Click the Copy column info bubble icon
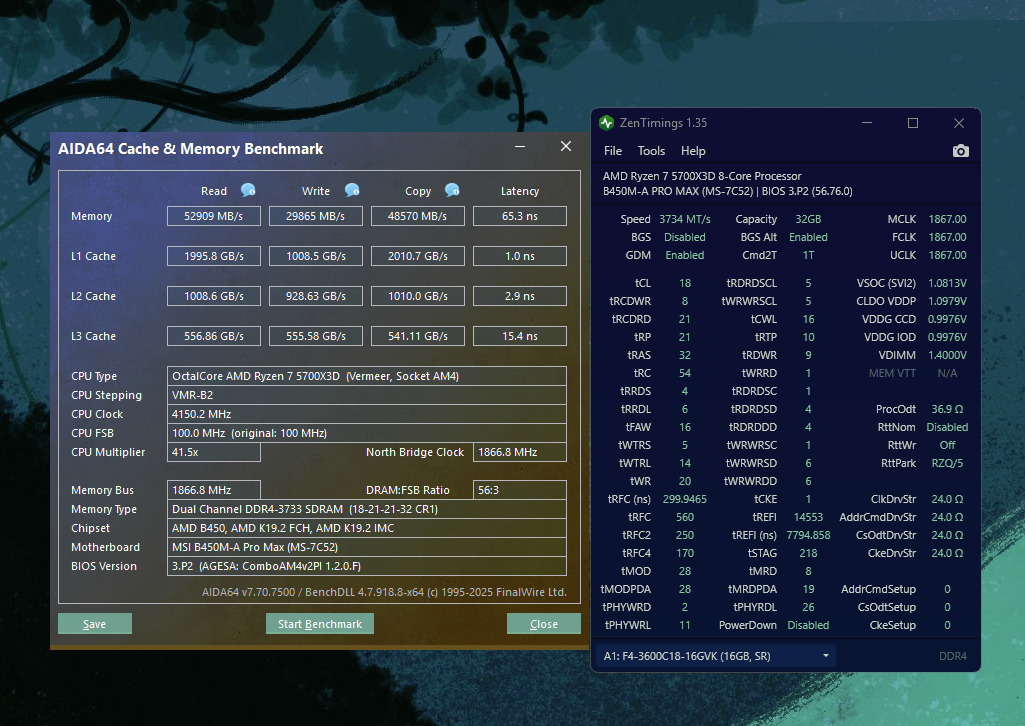The width and height of the screenshot is (1025, 726). 452,190
